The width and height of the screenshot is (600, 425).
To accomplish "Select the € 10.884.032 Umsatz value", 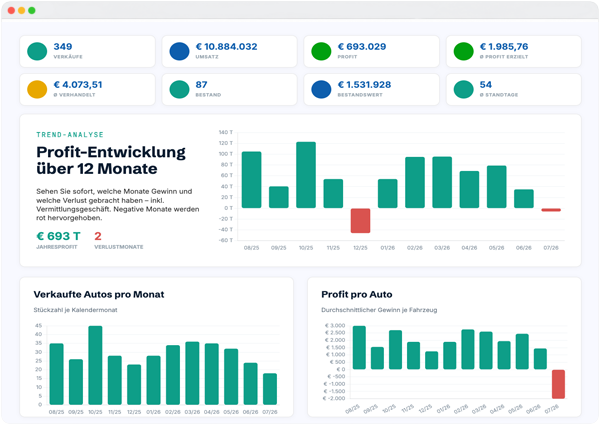I will point(227,47).
